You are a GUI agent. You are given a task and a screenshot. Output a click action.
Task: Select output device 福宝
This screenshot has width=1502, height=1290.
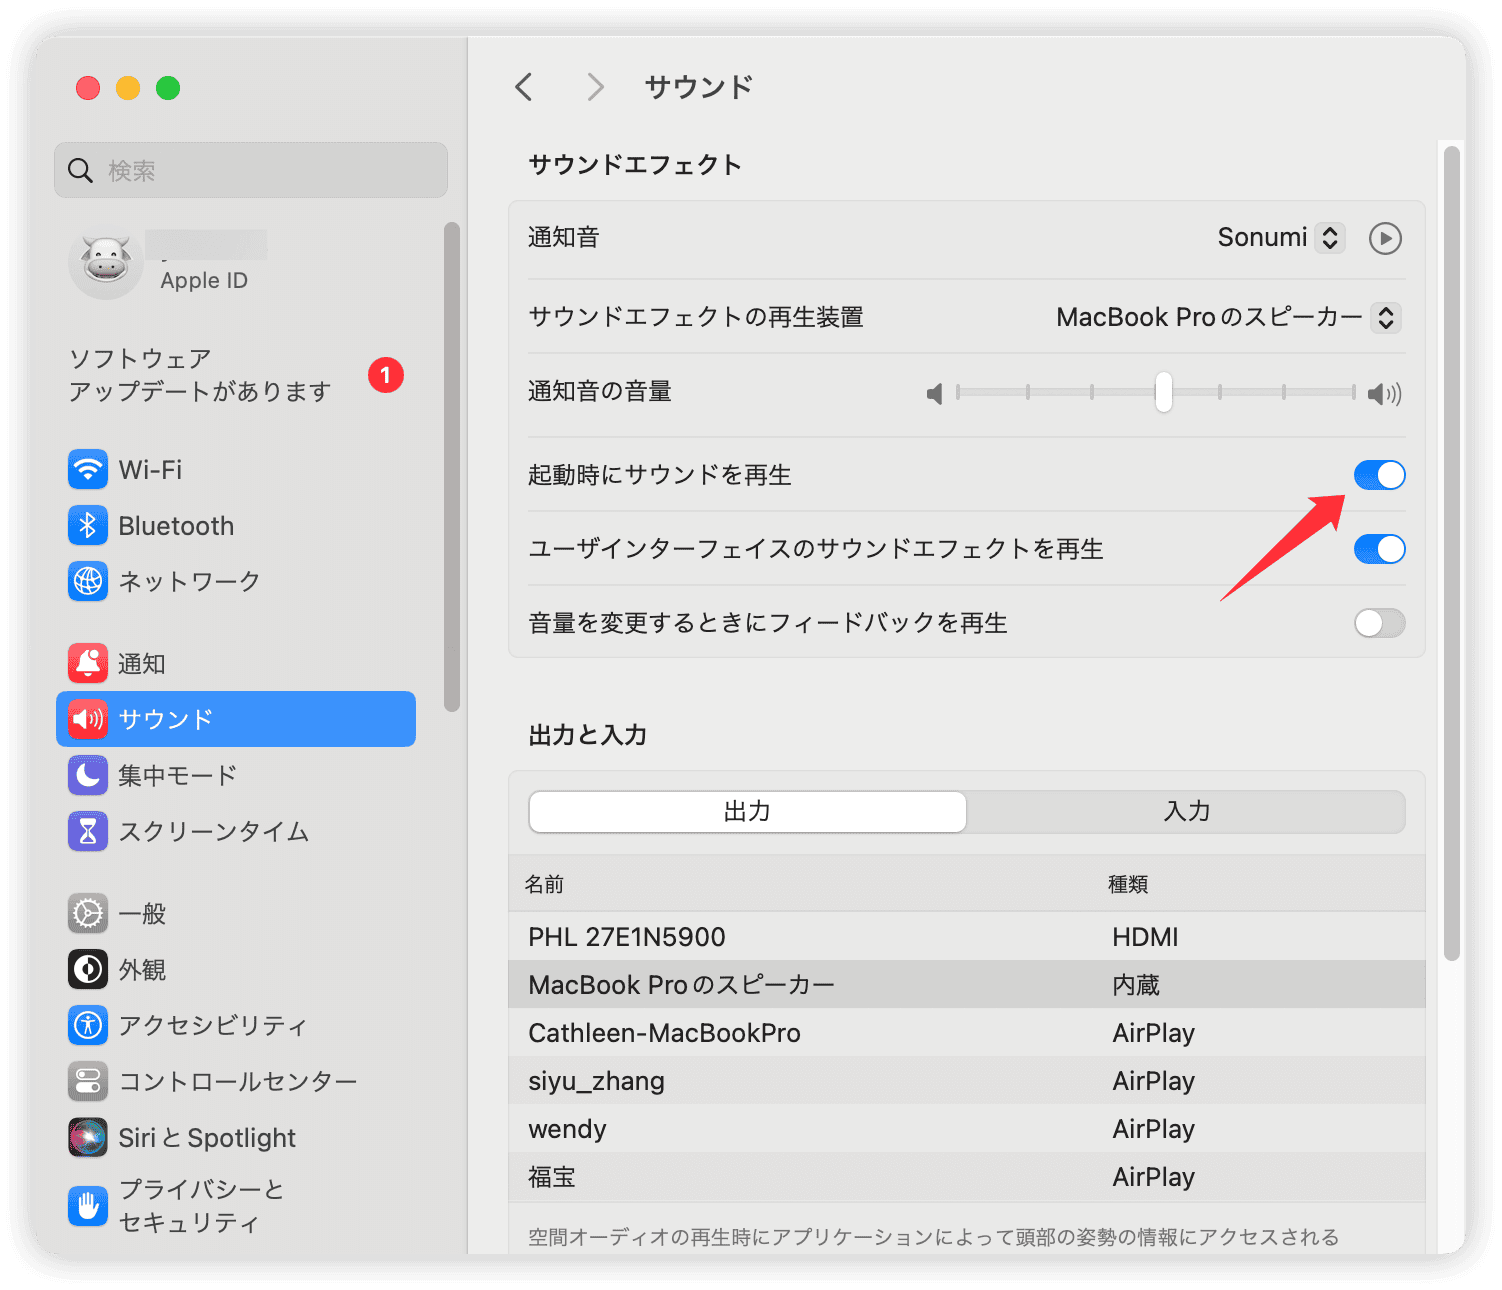966,1177
